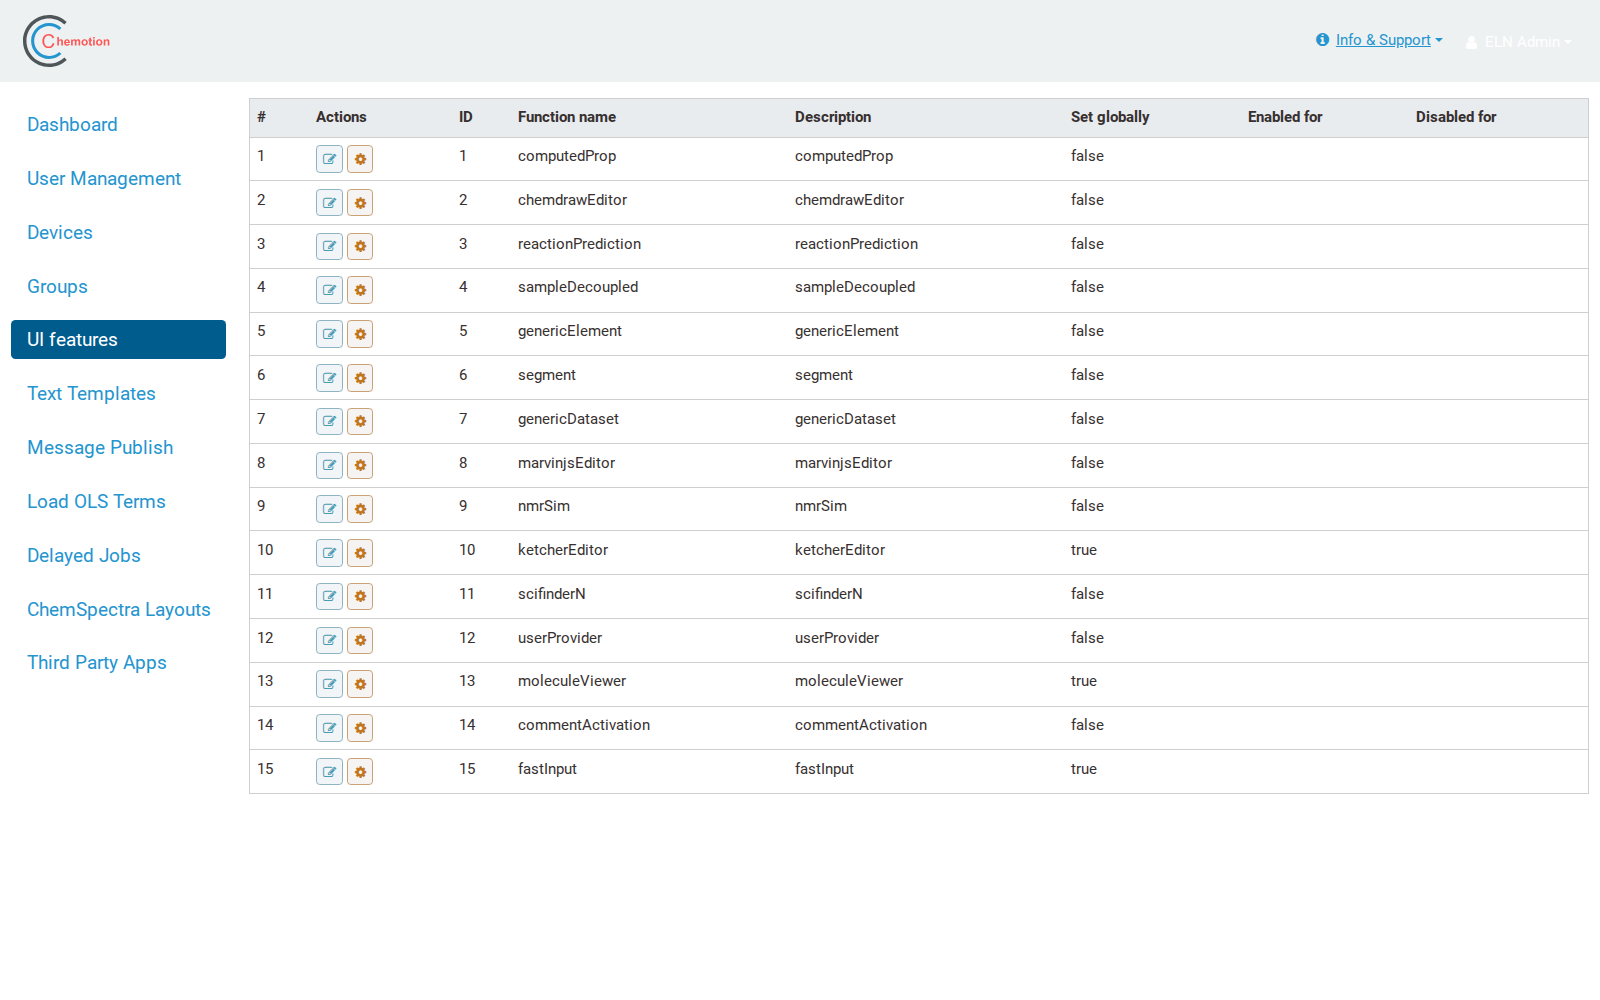Screen dimensions: 1600x1000
Task: Open gear settings for moleculeViewer
Action: pyautogui.click(x=360, y=684)
